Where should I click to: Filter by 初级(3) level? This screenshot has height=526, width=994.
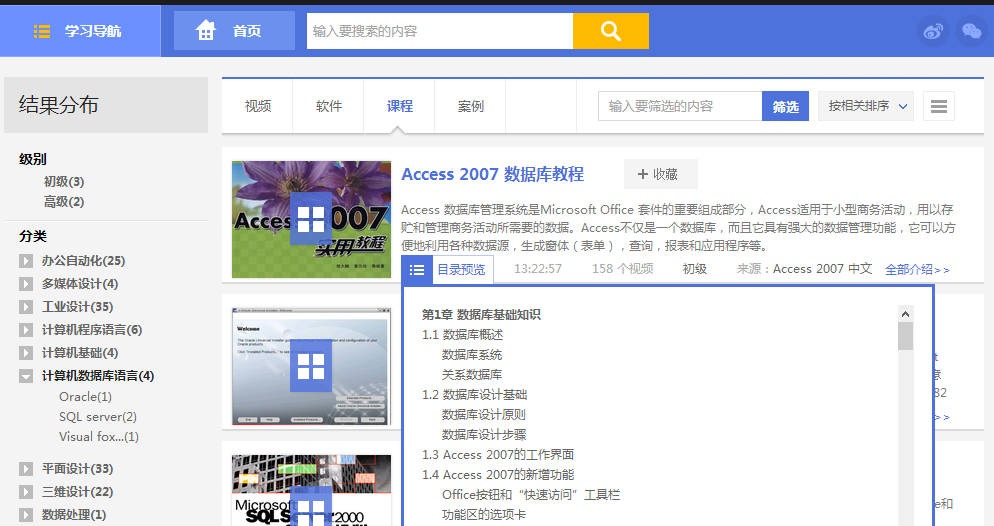pyautogui.click(x=64, y=182)
